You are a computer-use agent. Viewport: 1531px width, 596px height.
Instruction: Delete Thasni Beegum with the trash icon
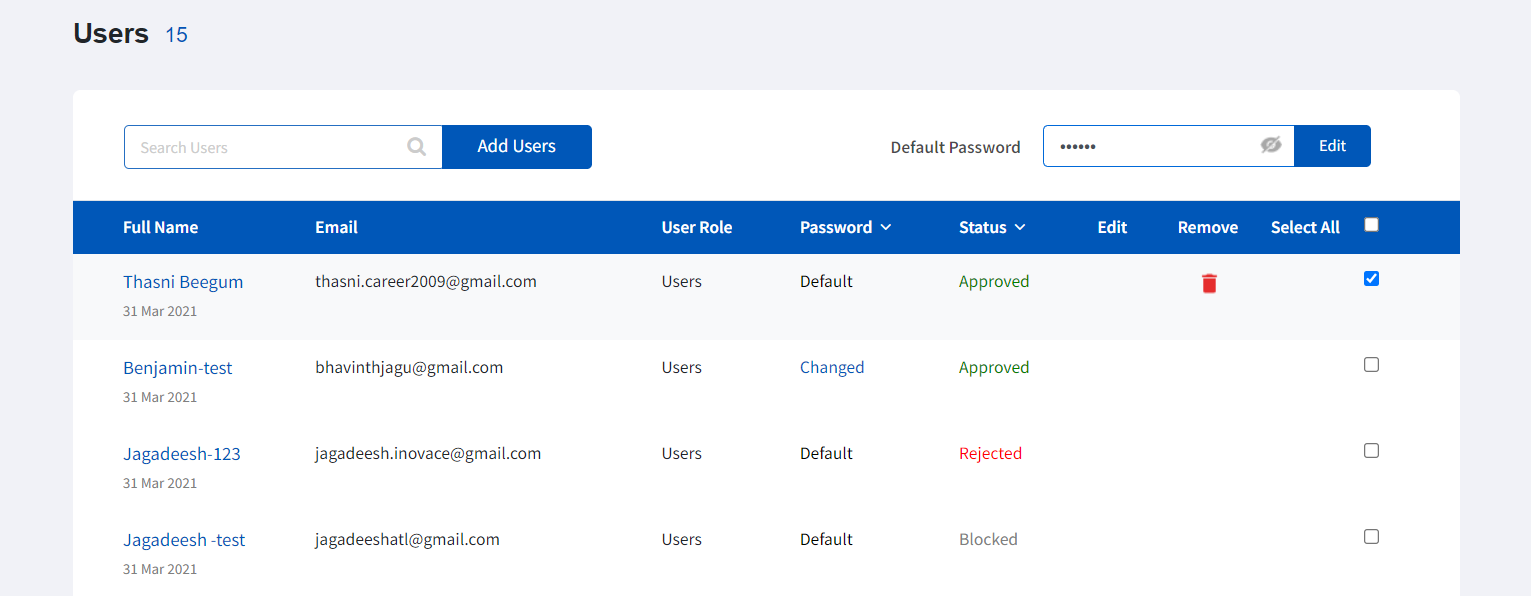1209,283
